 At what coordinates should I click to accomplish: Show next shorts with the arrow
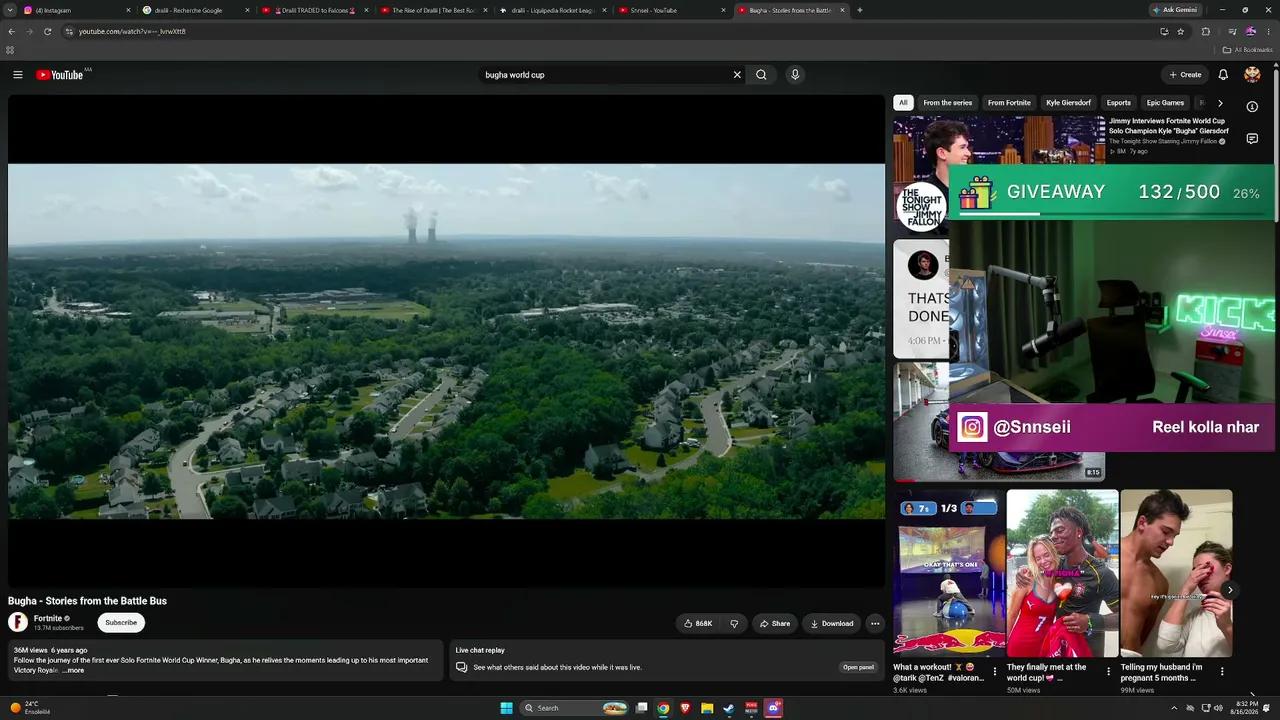(1230, 590)
